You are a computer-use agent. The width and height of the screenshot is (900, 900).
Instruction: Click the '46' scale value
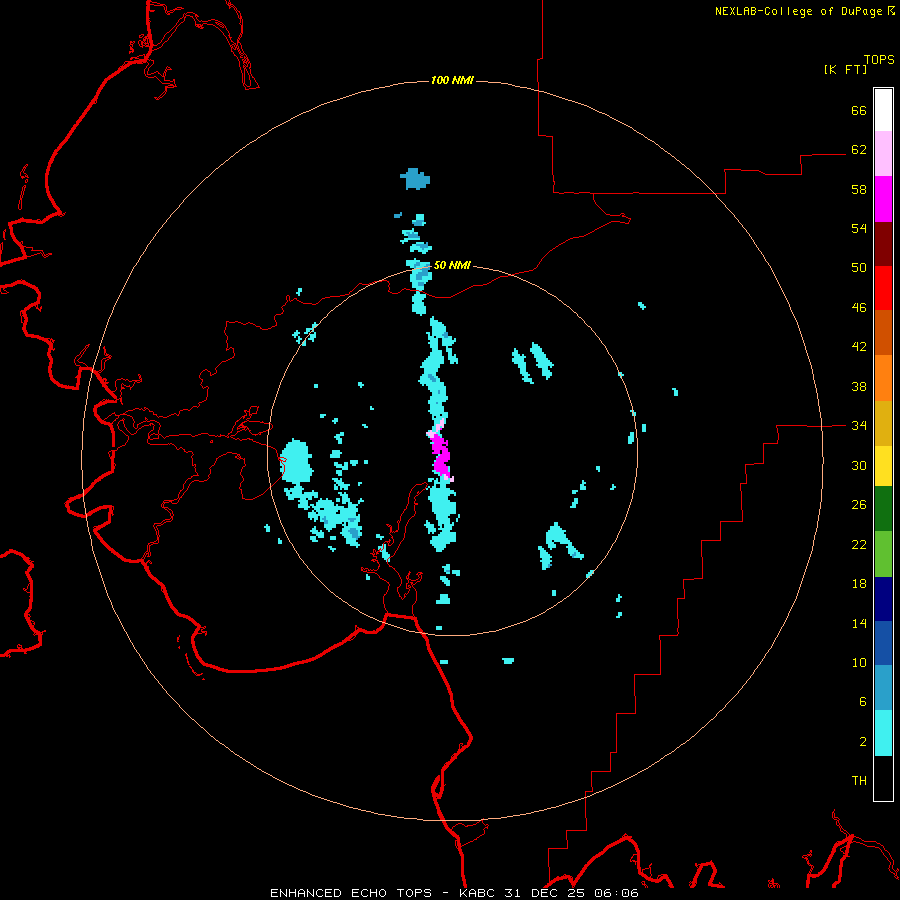[859, 307]
